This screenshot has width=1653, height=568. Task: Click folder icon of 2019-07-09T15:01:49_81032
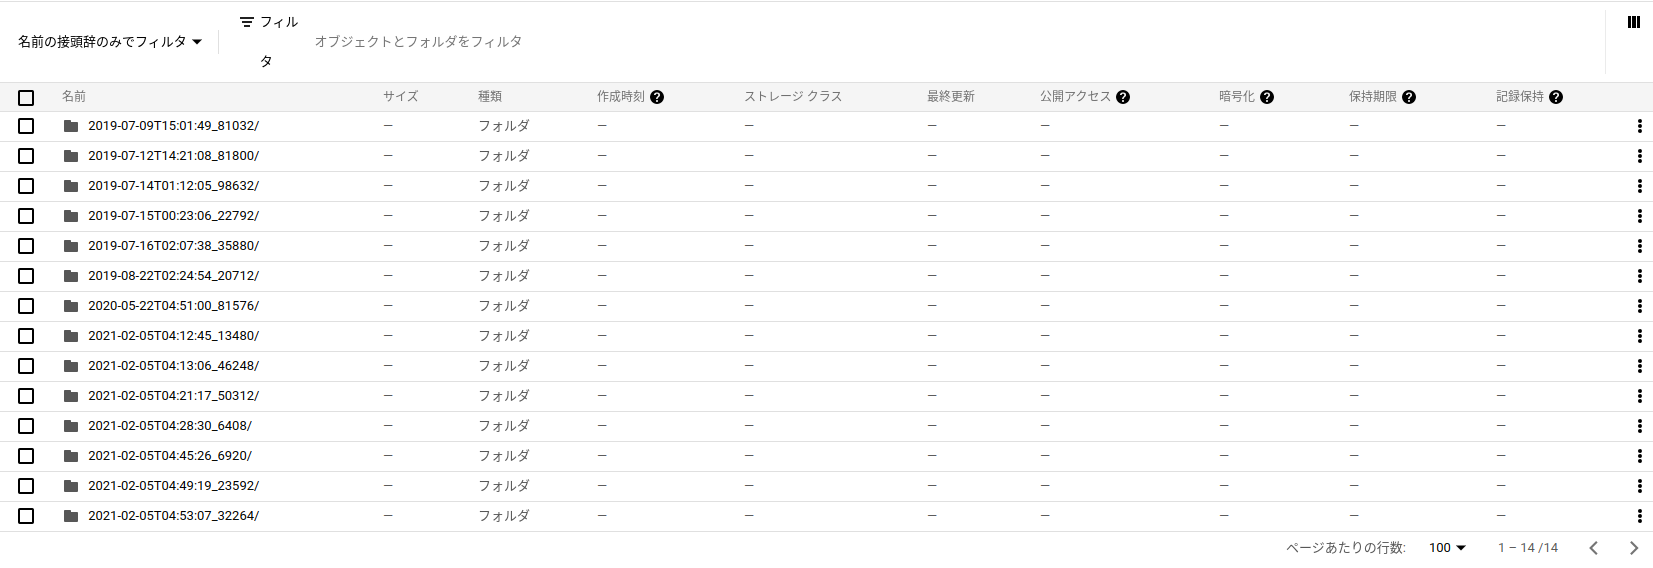(x=71, y=126)
